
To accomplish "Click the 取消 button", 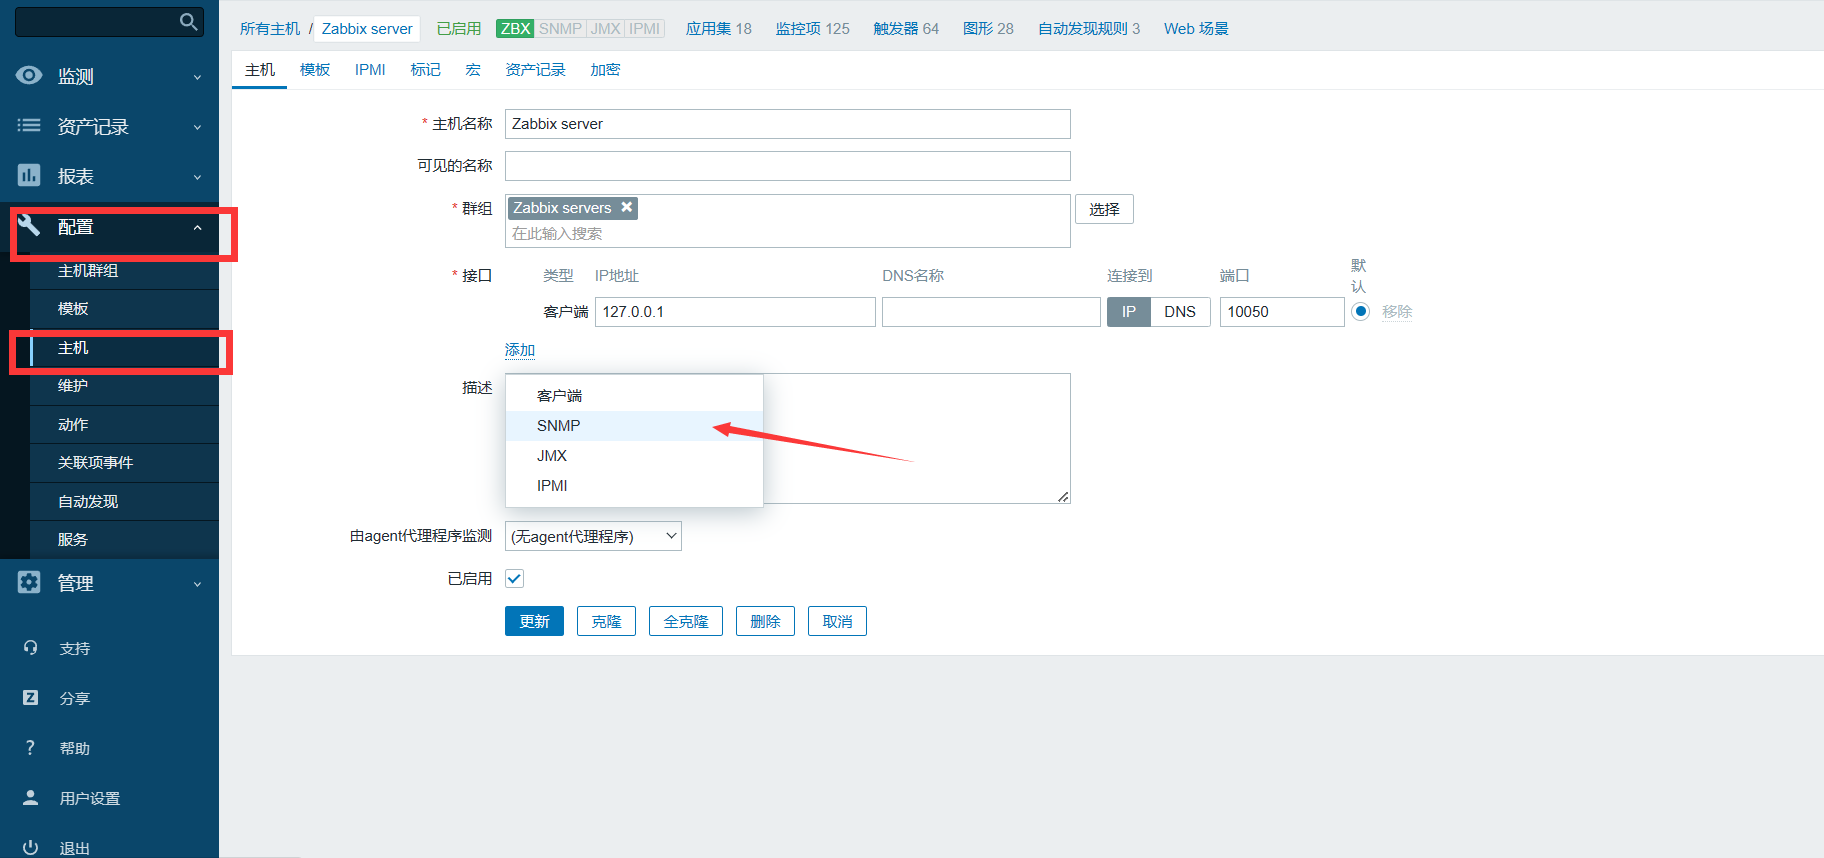I will tap(837, 621).
